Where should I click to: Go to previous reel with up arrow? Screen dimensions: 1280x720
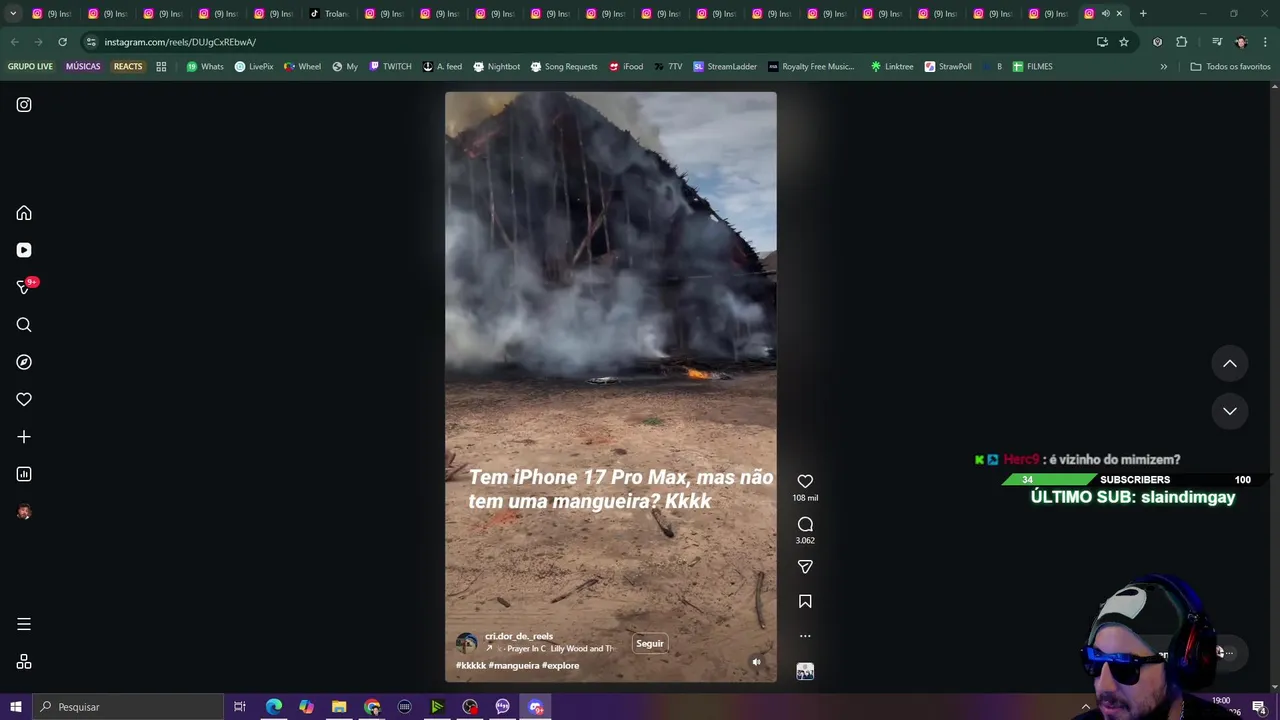[x=1230, y=364]
